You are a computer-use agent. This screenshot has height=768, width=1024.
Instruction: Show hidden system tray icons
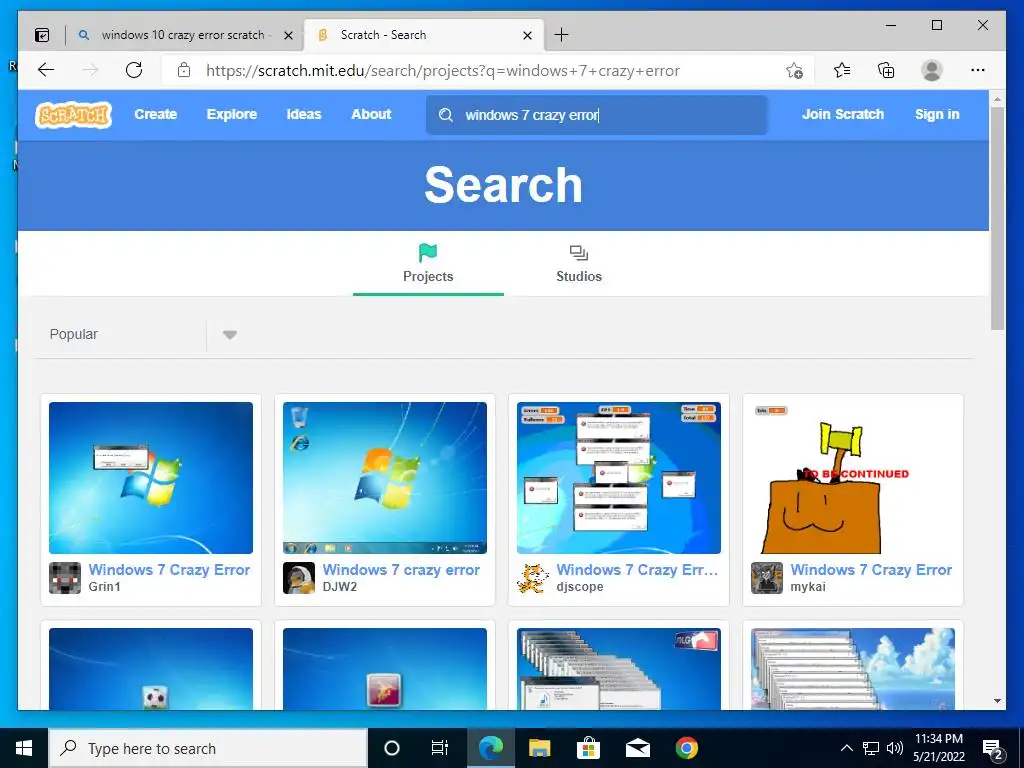846,748
